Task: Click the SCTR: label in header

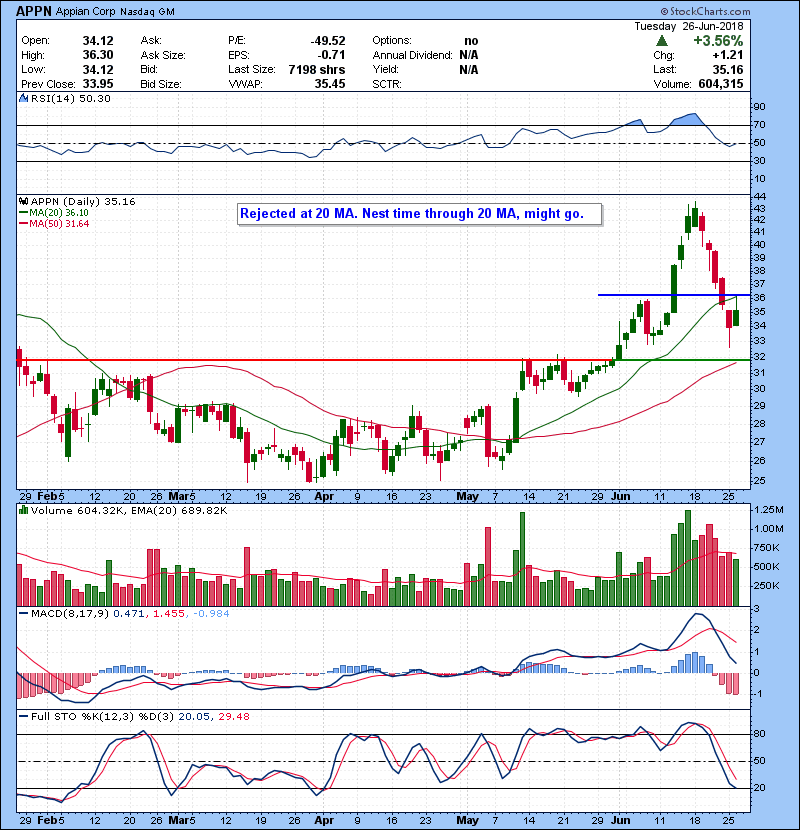Action: pyautogui.click(x=387, y=84)
